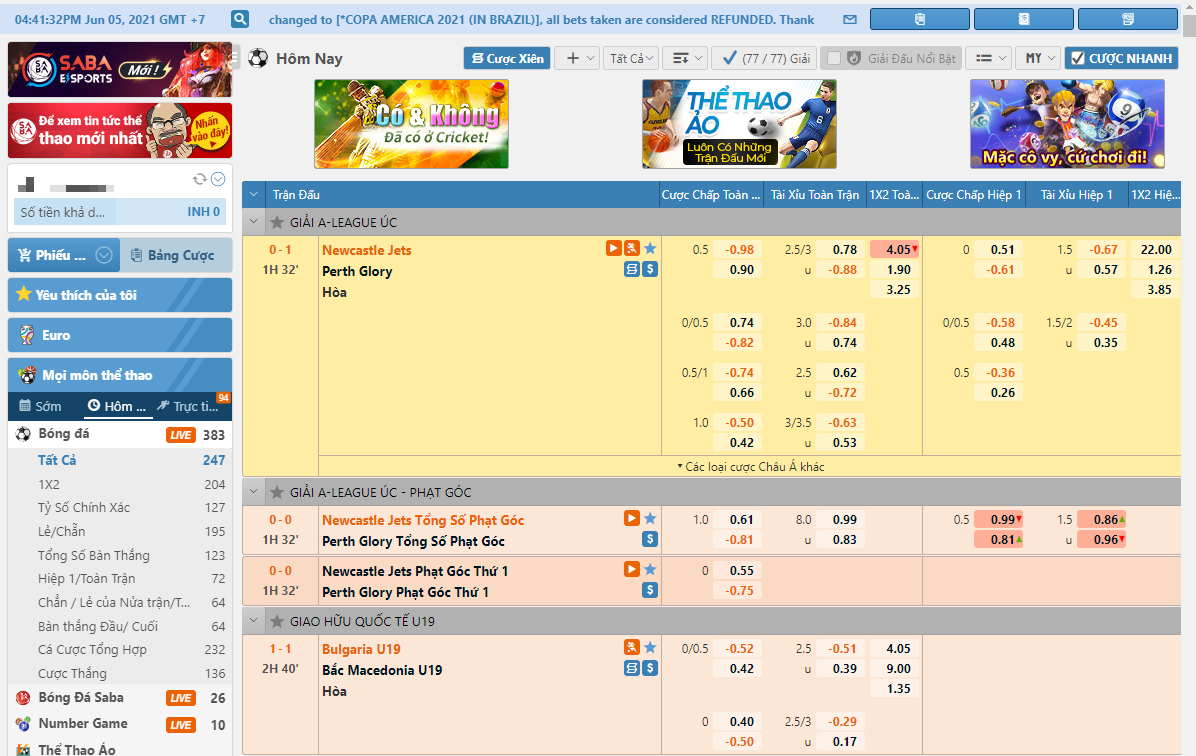Click the search magnifier icon in top bar
The height and width of the screenshot is (756, 1196).
coord(240,19)
